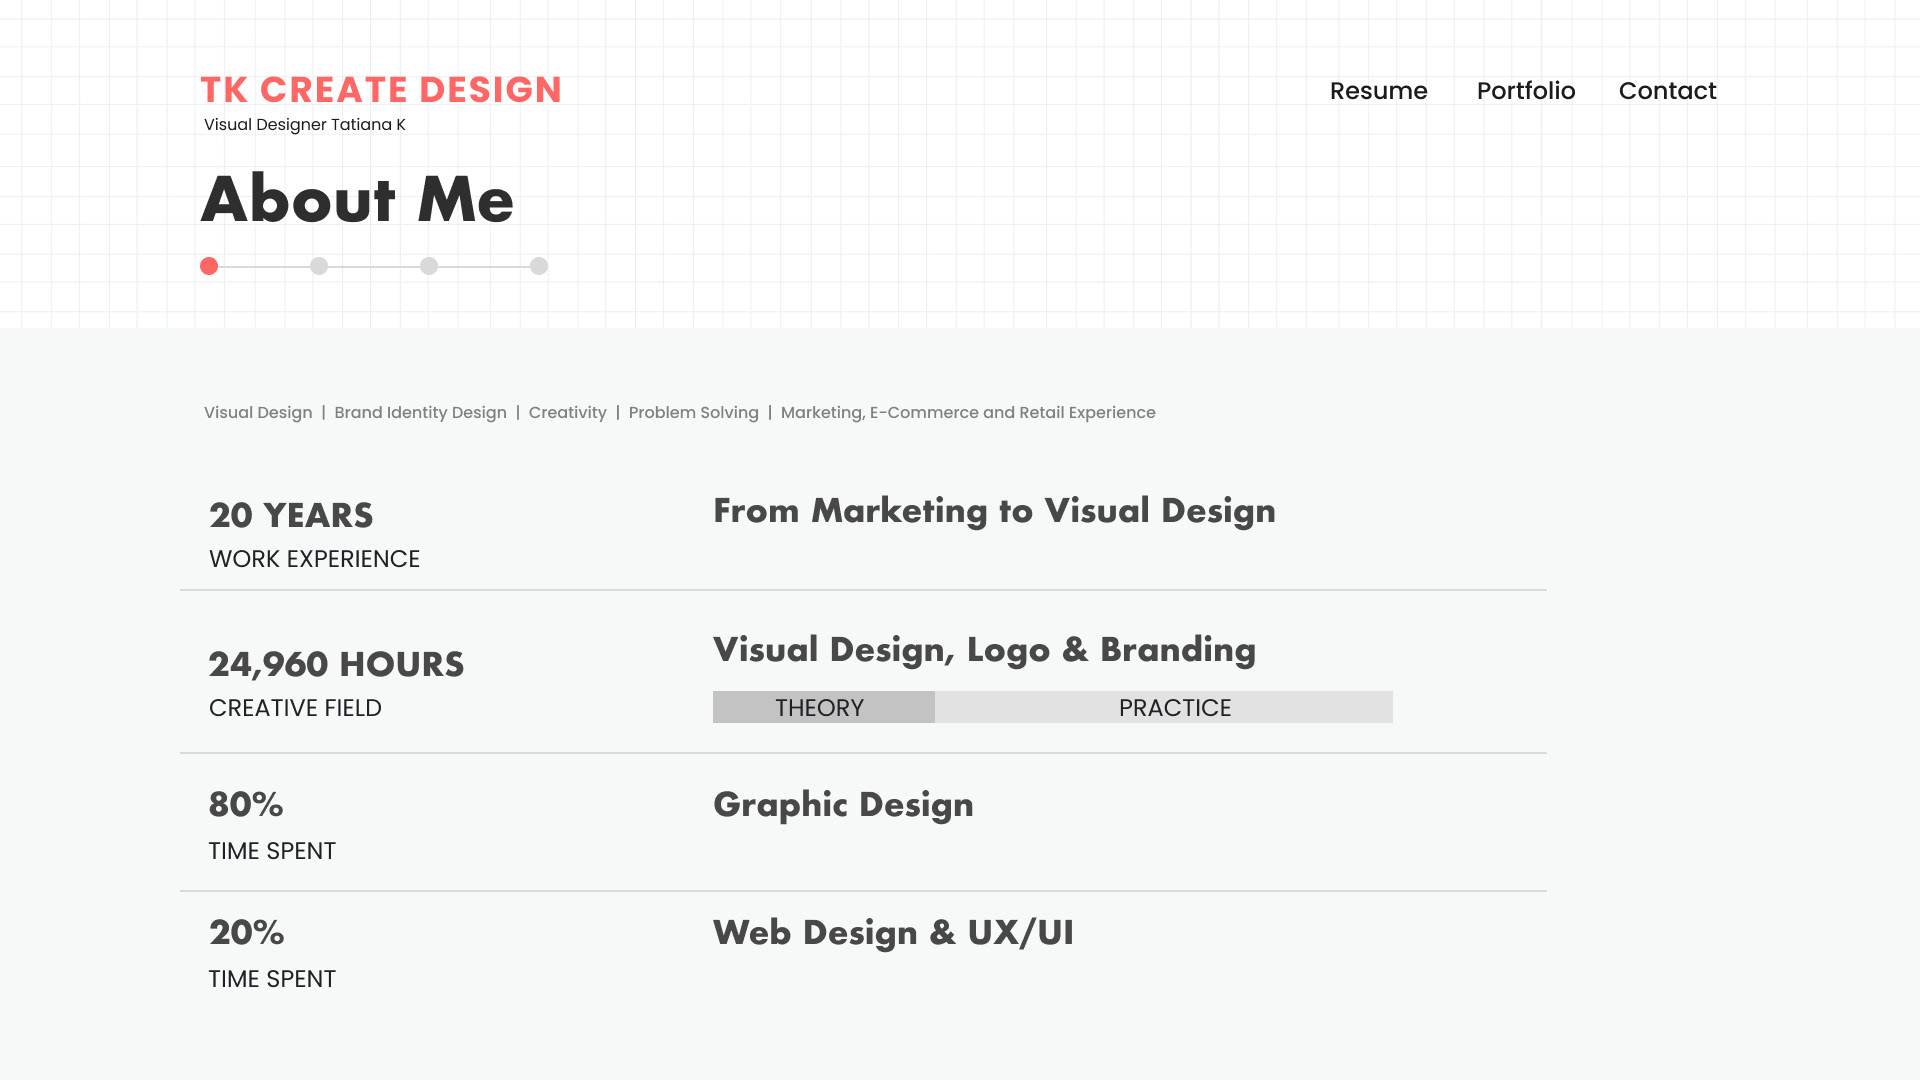Viewport: 1920px width, 1080px height.
Task: Open the Contact page
Action: (1667, 91)
